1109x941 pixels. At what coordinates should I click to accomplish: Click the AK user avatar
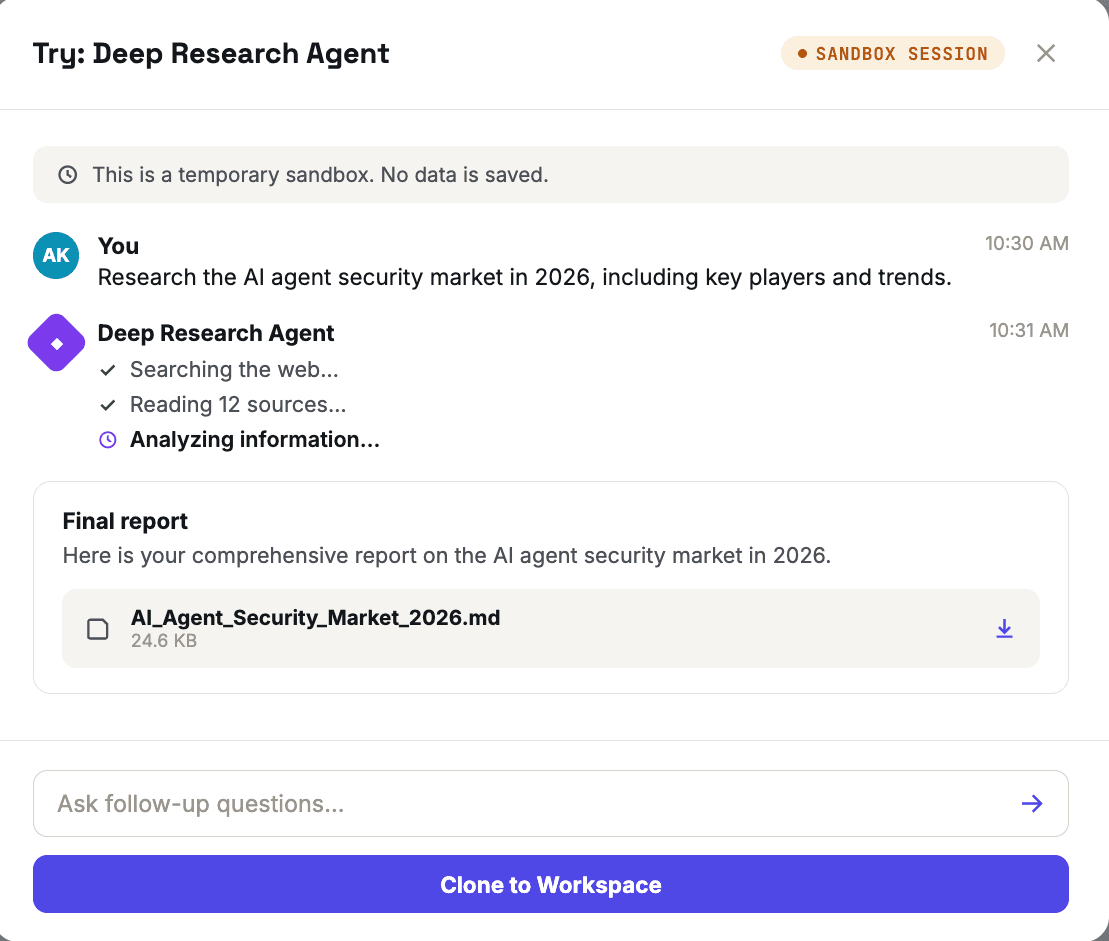[56, 255]
